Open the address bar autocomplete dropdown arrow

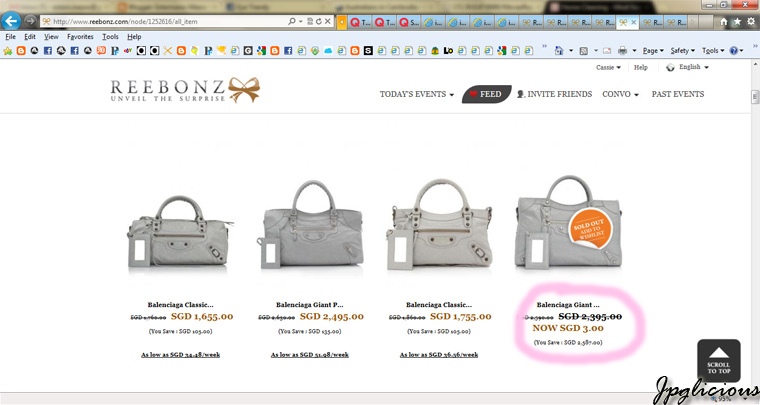click(301, 21)
